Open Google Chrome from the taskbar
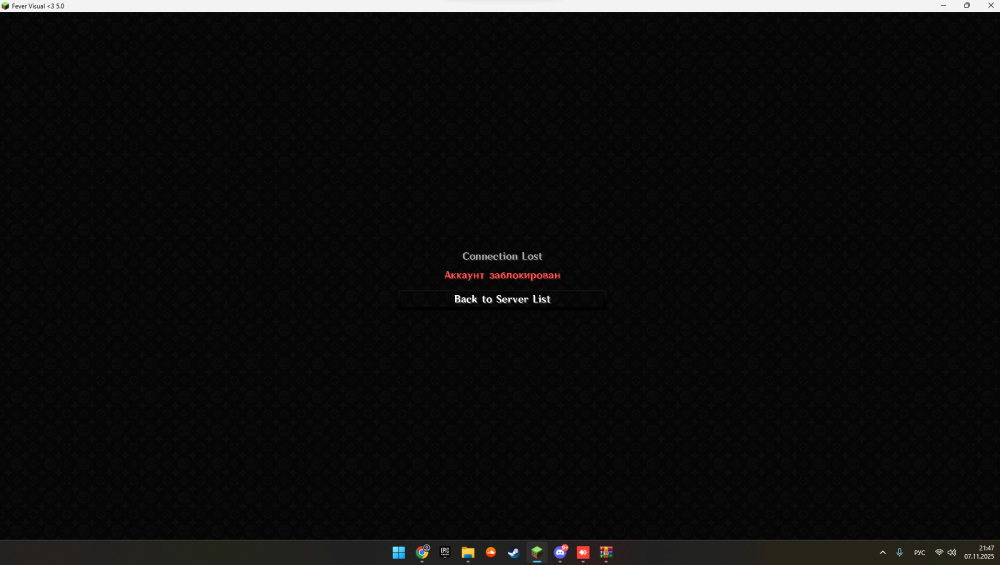 coord(422,552)
